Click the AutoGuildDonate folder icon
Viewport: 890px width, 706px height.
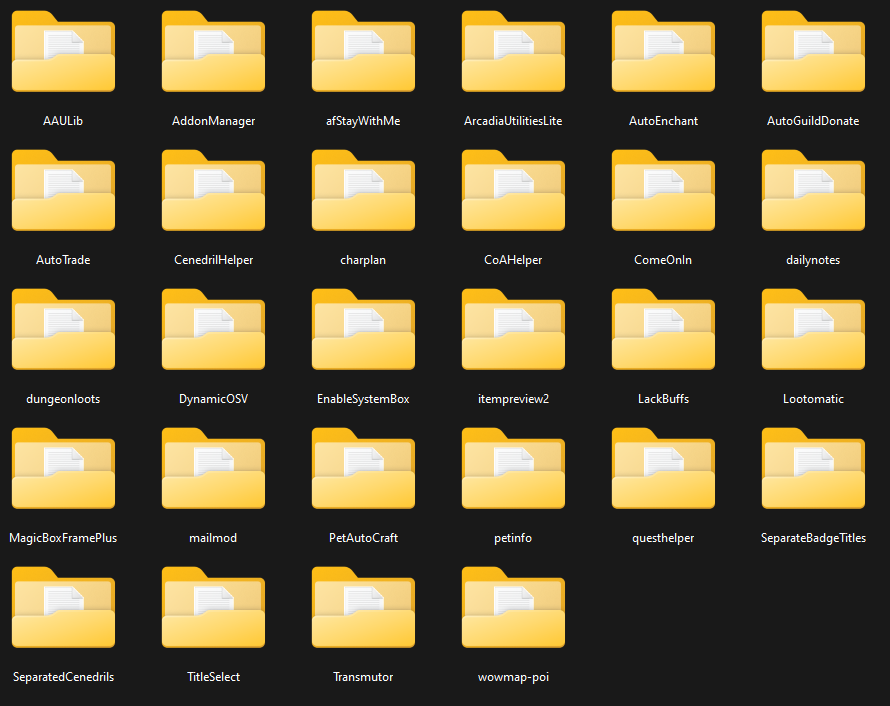[x=813, y=53]
